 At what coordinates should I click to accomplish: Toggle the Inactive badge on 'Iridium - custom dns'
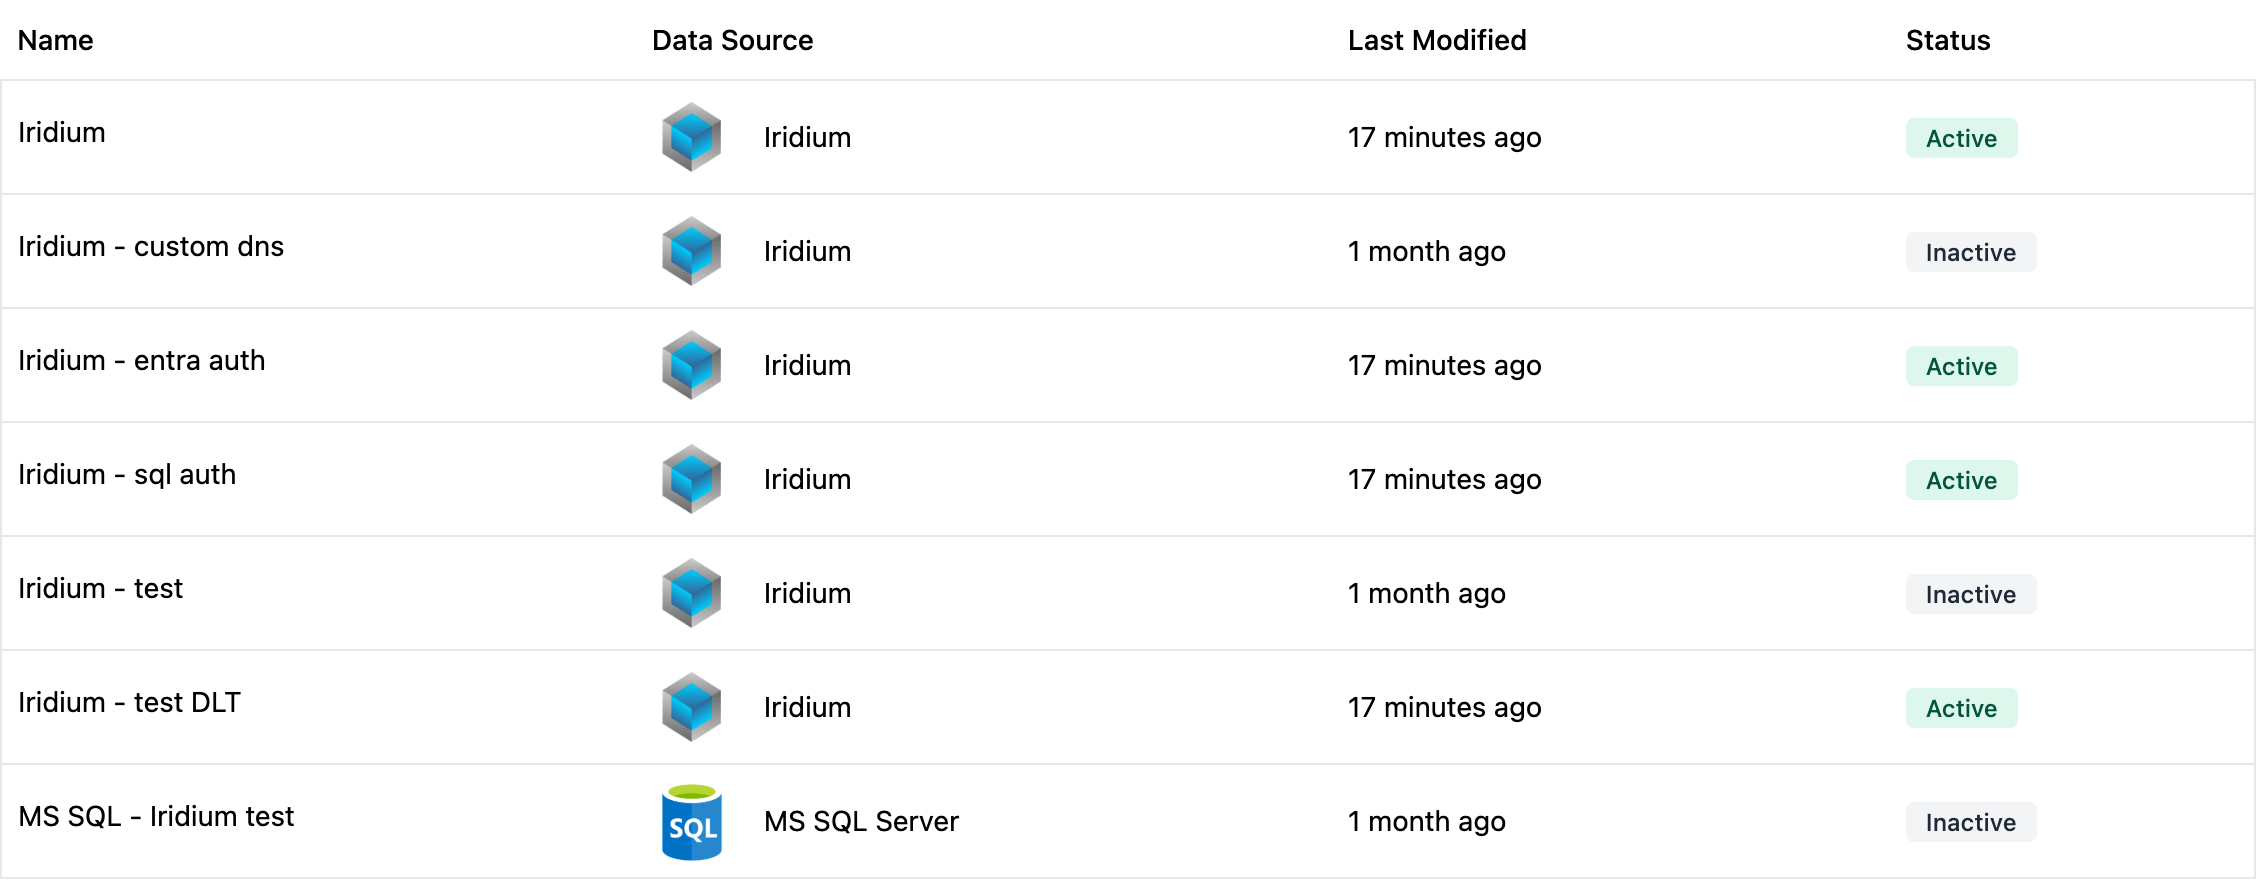pos(1969,252)
